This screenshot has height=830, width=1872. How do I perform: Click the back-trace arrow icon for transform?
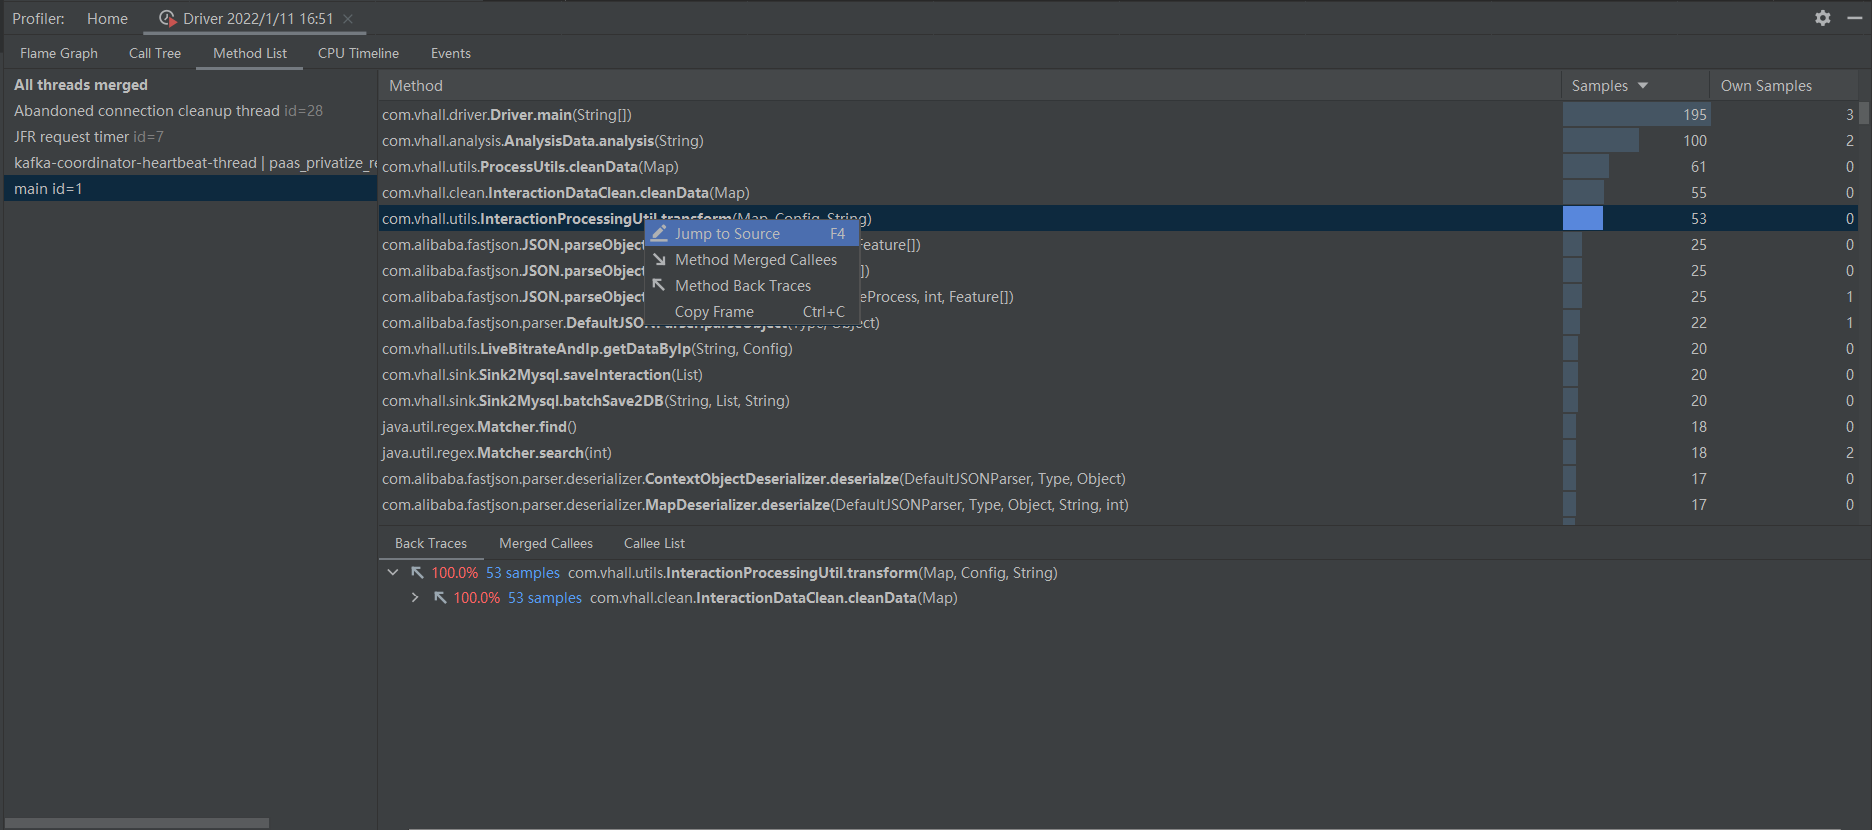tap(417, 573)
